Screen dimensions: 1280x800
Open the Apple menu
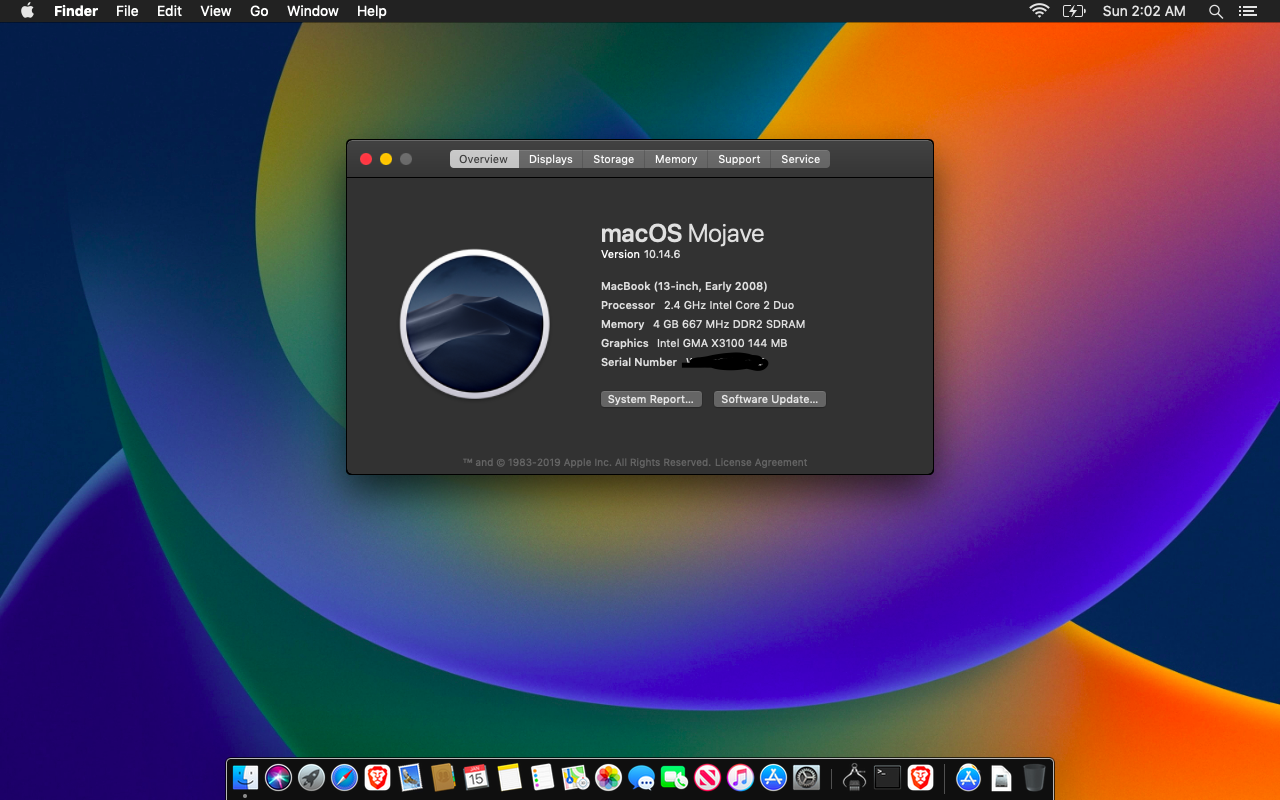(27, 11)
